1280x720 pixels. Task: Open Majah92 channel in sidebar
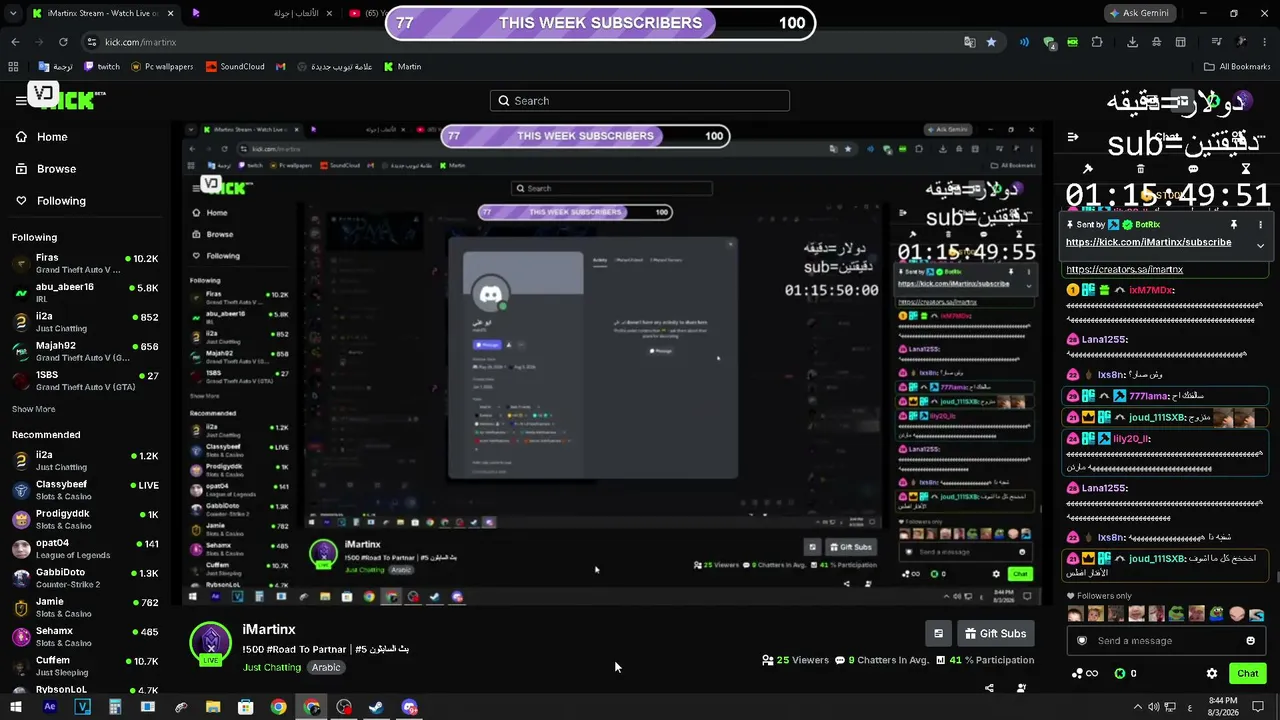84,351
